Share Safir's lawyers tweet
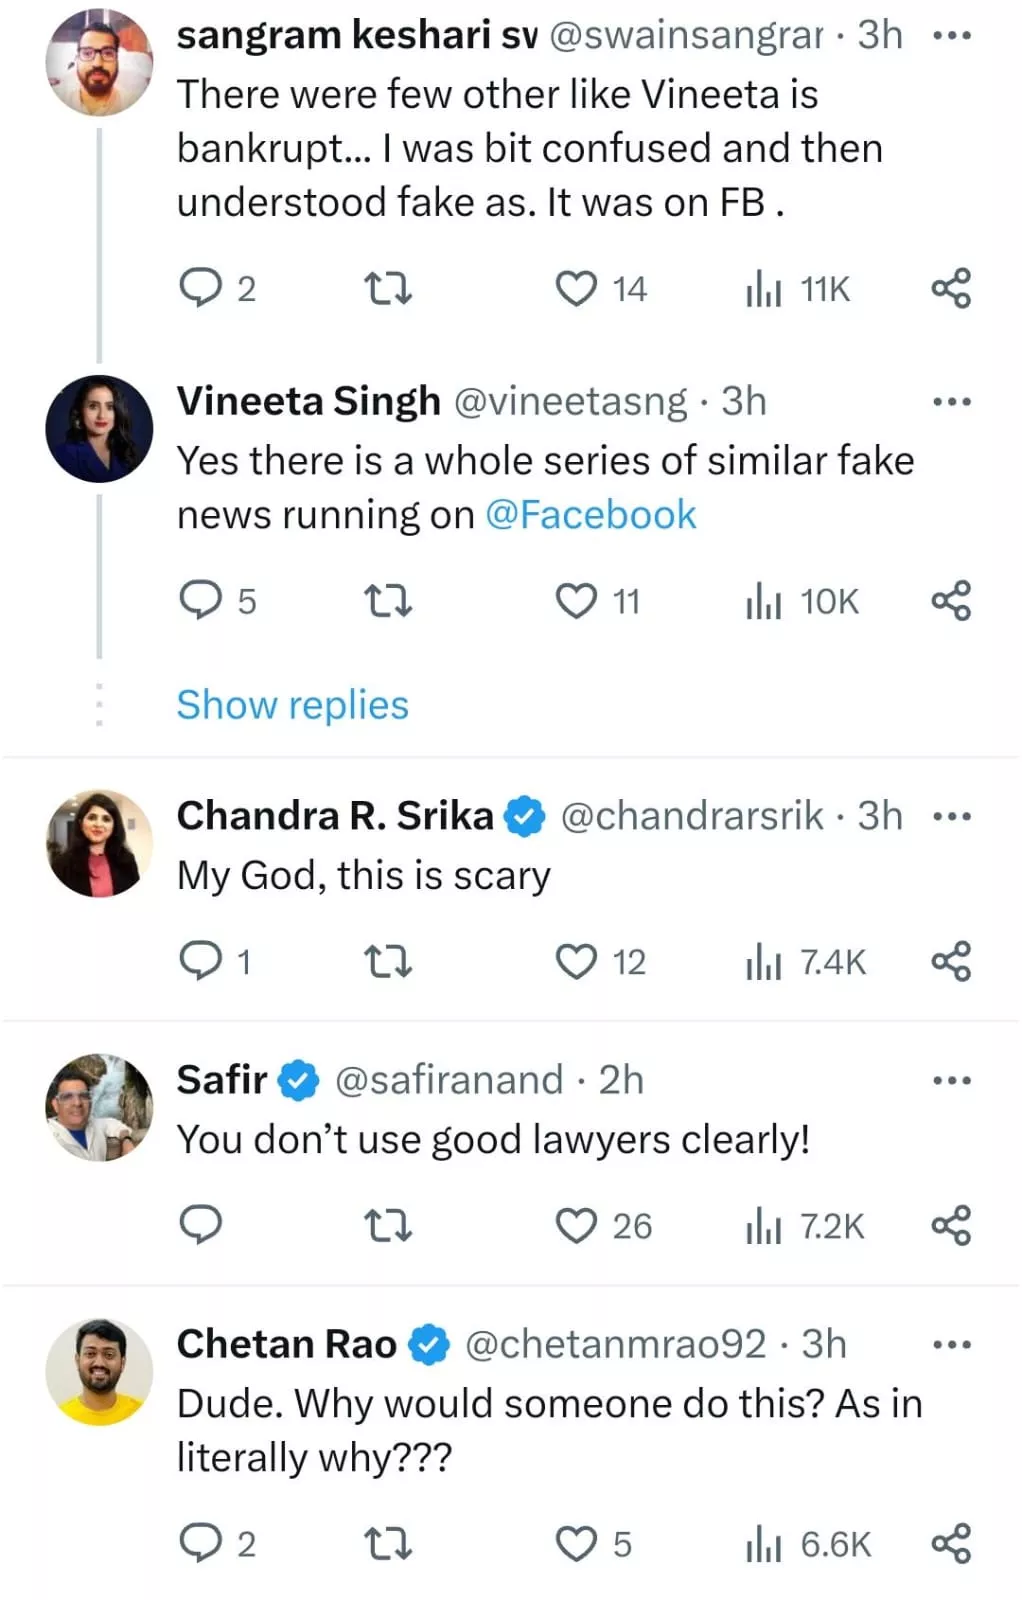The height and width of the screenshot is (1600, 1022). (x=951, y=1225)
